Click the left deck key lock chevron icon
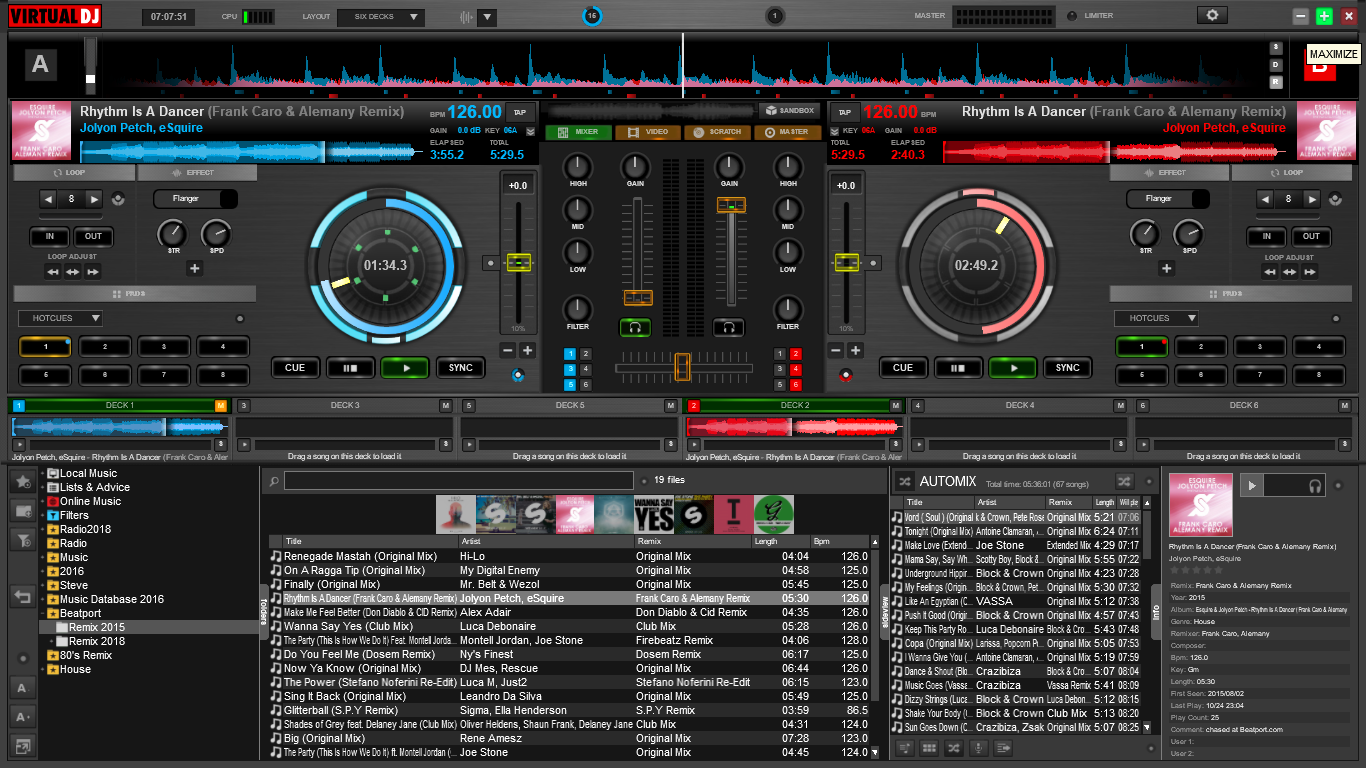 [x=530, y=131]
